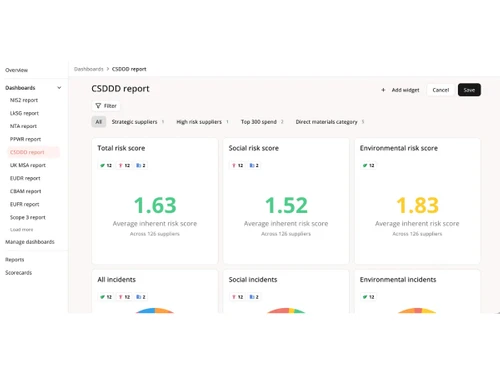Open PPWR report dashboard
This screenshot has width=500, height=375.
[x=25, y=139]
